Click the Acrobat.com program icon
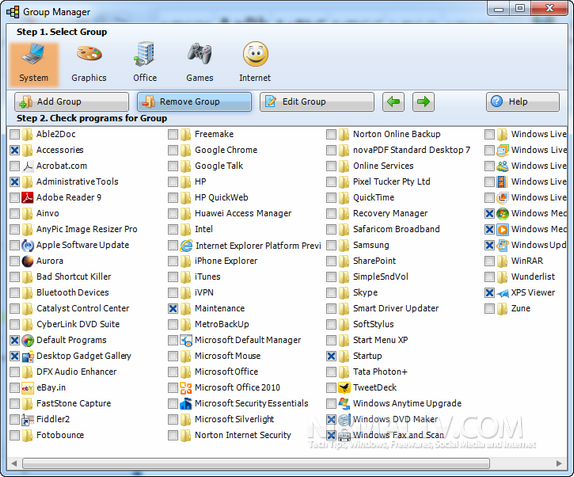The width and height of the screenshot is (574, 477). (x=27, y=166)
